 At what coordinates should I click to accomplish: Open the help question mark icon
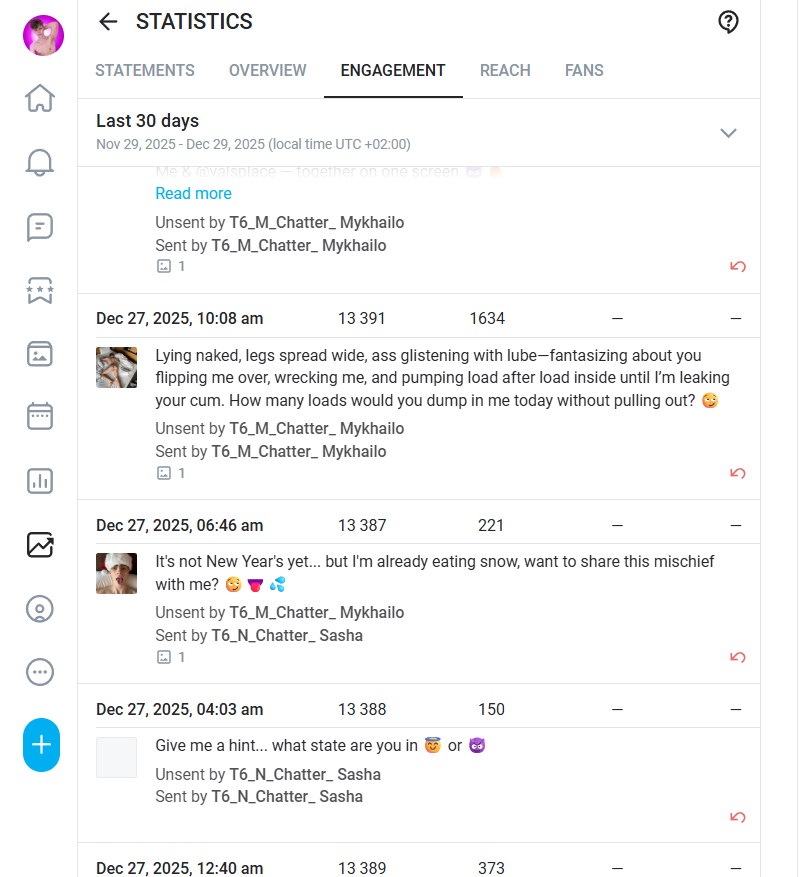[728, 22]
